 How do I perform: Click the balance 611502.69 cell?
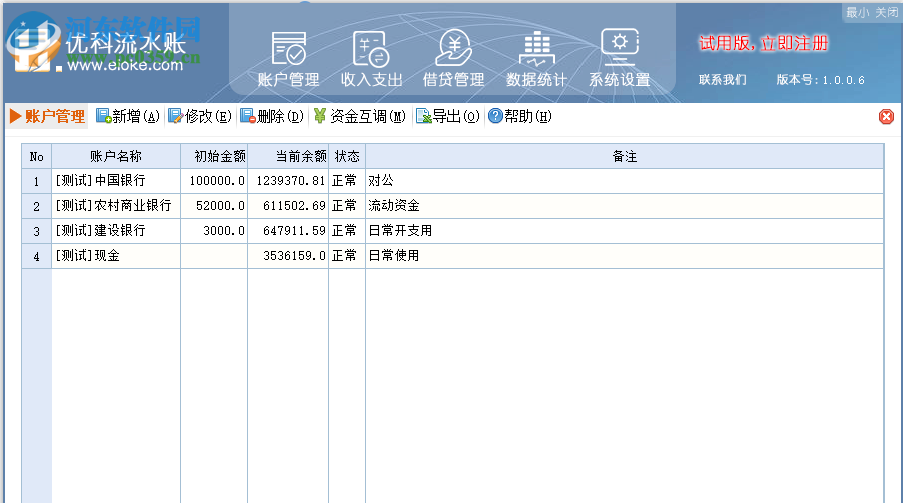(288, 206)
